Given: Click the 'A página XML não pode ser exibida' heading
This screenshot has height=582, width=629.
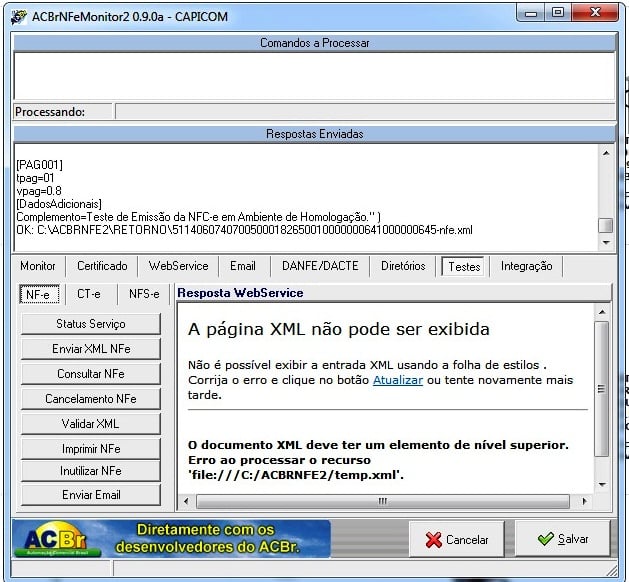Looking at the screenshot, I should coord(339,329).
